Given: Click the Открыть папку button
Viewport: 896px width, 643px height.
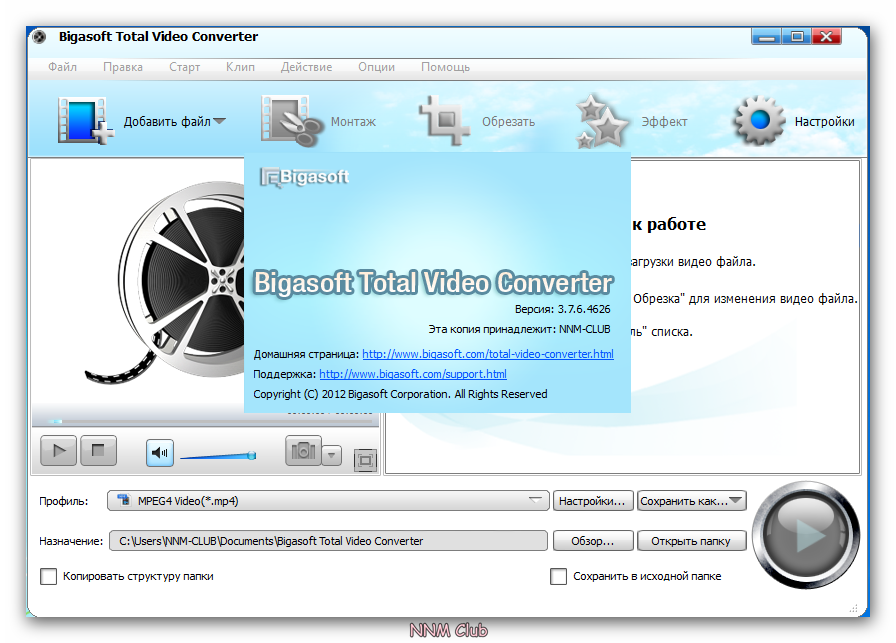Looking at the screenshot, I should point(691,541).
